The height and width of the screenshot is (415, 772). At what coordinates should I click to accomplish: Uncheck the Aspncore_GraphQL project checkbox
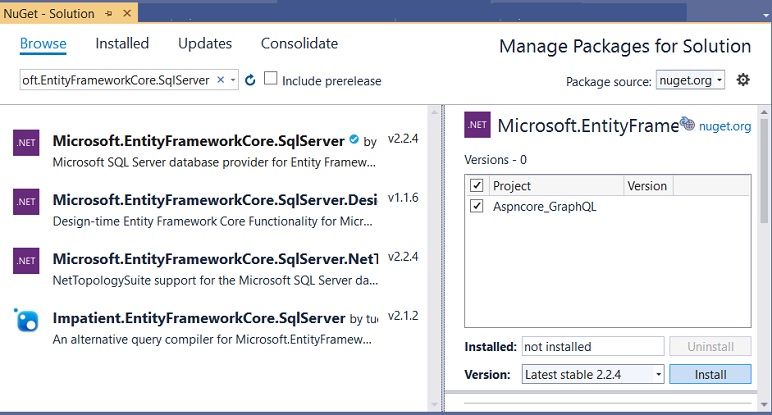click(x=477, y=206)
